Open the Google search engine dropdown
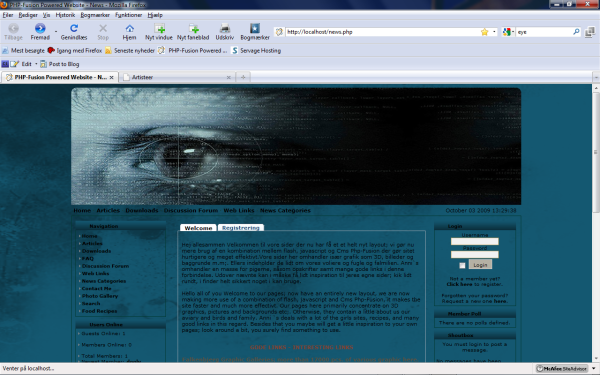 [x=508, y=32]
